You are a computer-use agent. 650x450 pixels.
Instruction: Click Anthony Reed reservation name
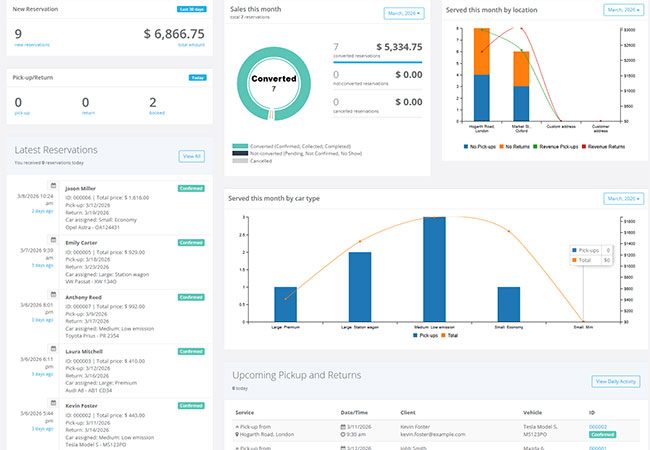(x=83, y=298)
